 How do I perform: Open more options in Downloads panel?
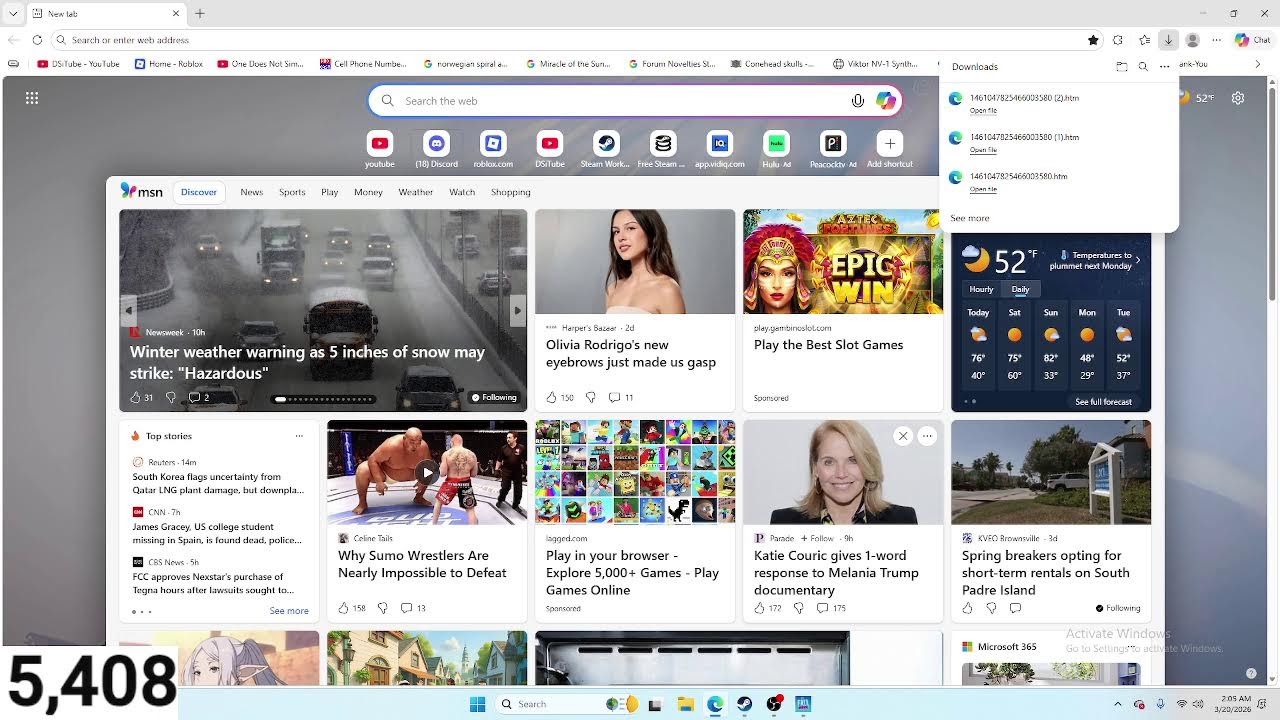(1164, 67)
